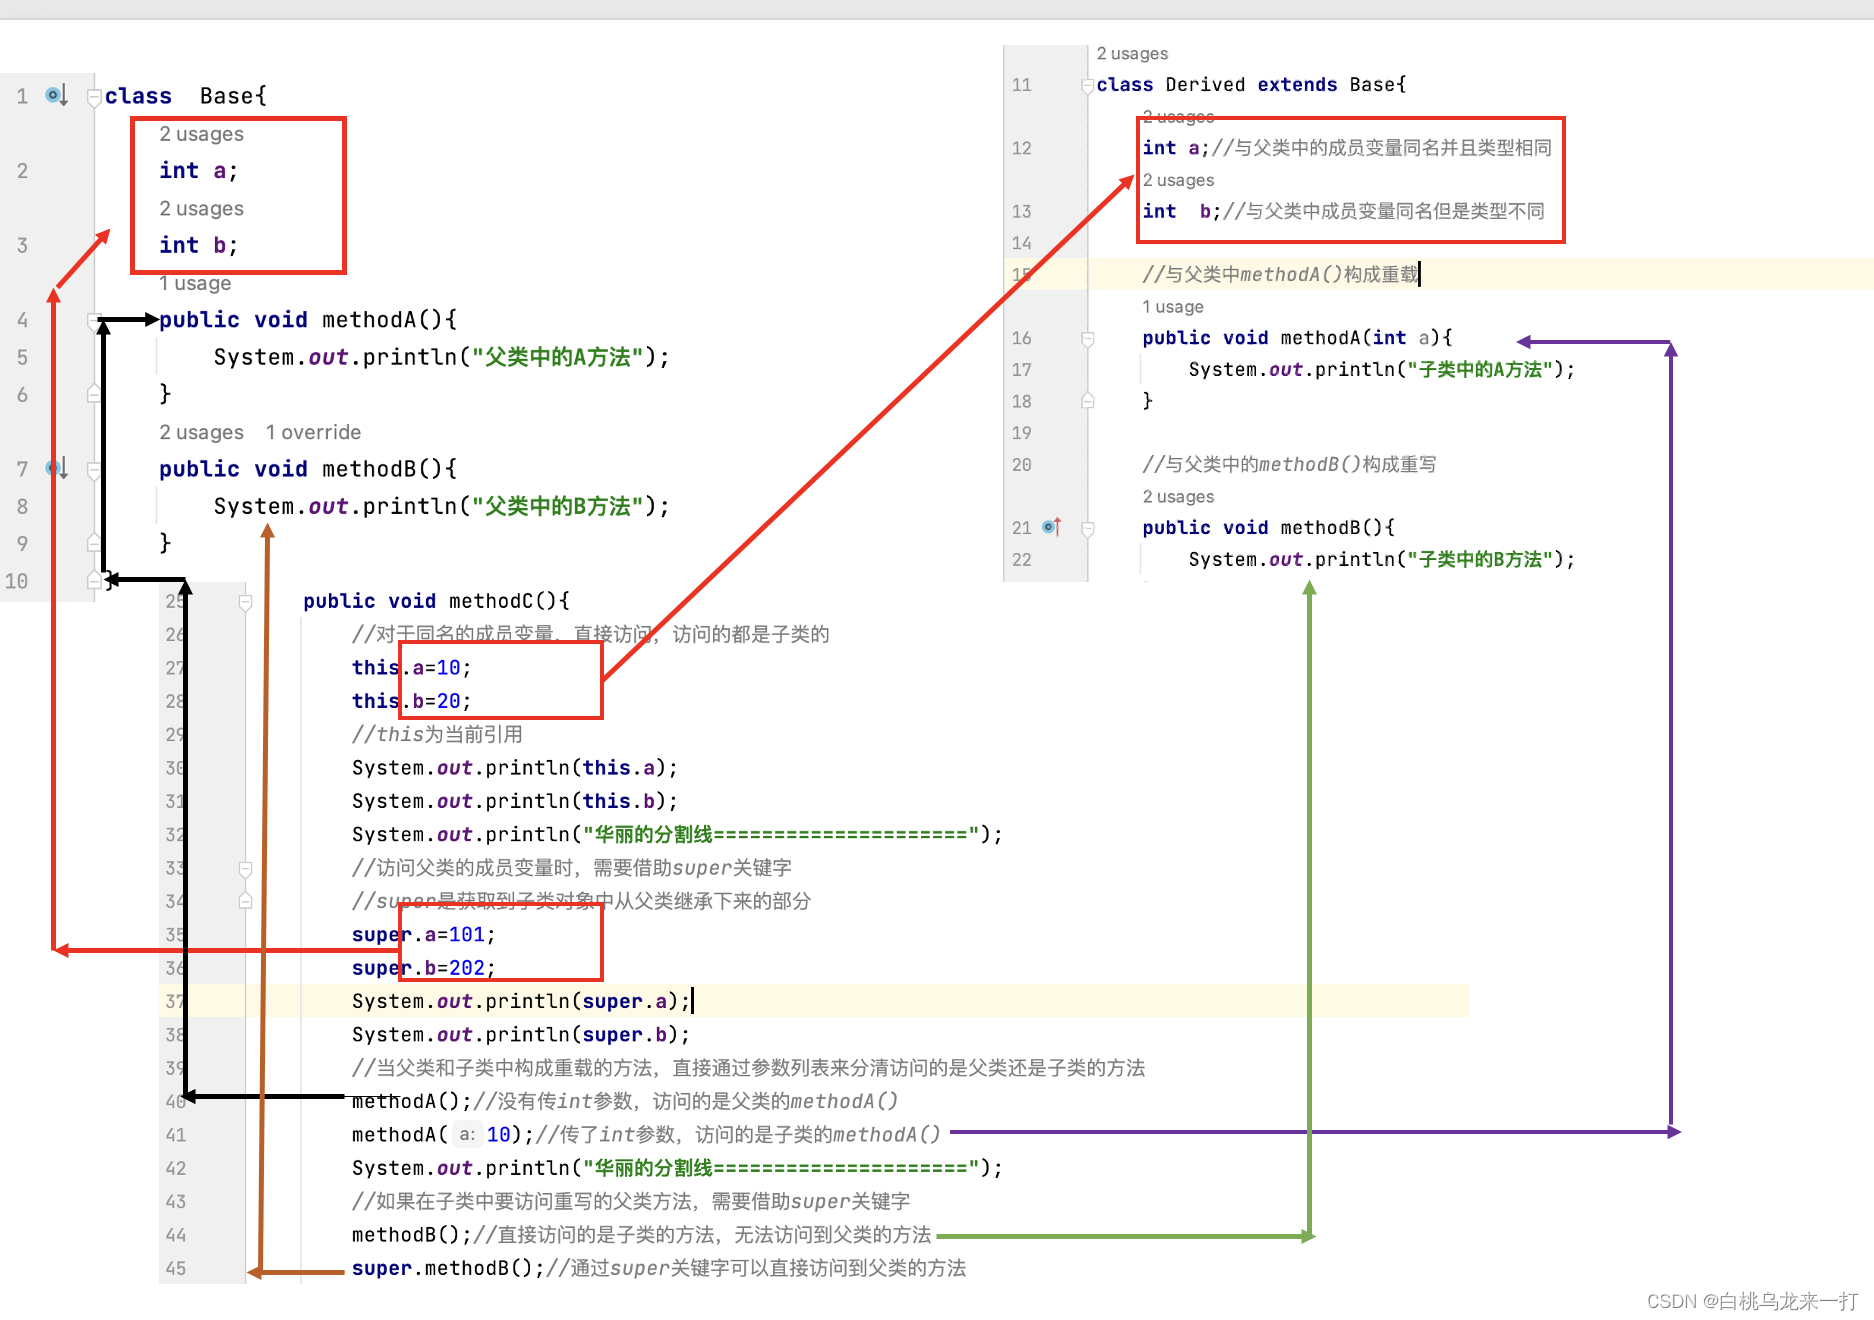The width and height of the screenshot is (1874, 1320).
Task: Open '1 usage' hint above methodA(int a)
Action: point(1173,306)
